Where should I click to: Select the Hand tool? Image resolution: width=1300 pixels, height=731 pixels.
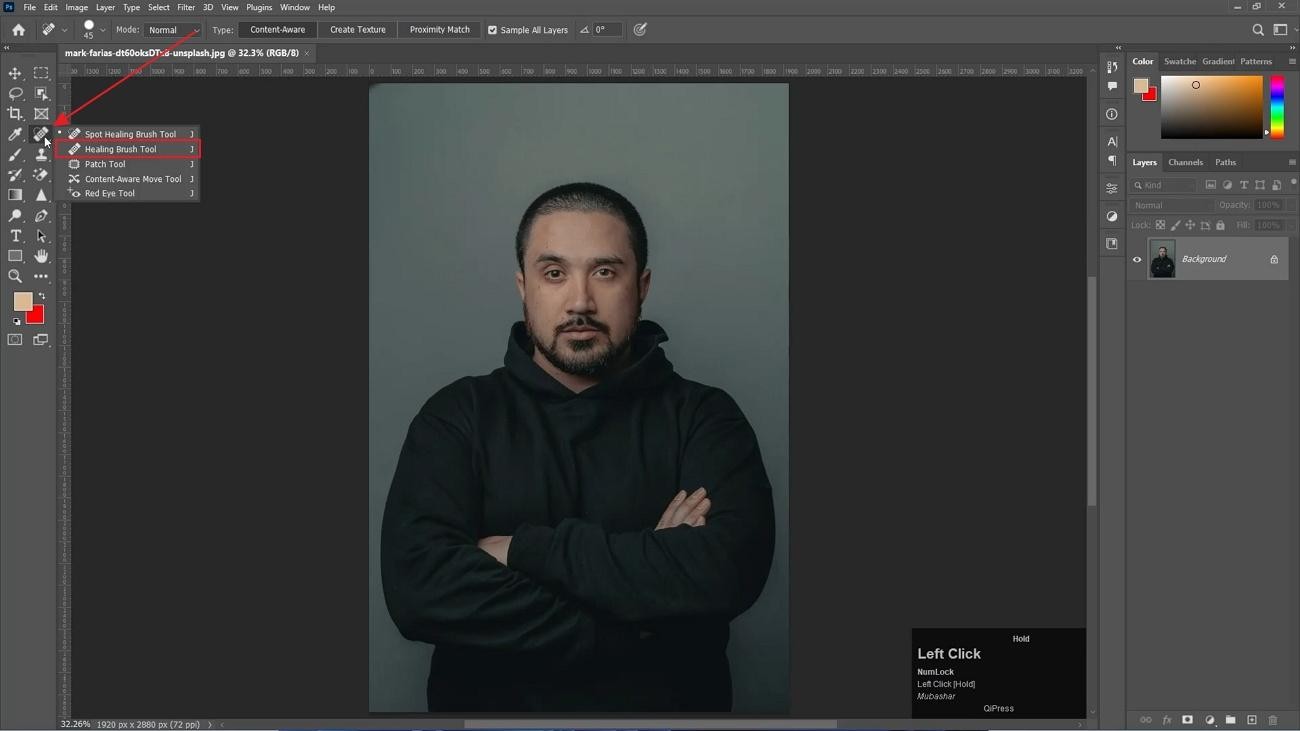[41, 256]
